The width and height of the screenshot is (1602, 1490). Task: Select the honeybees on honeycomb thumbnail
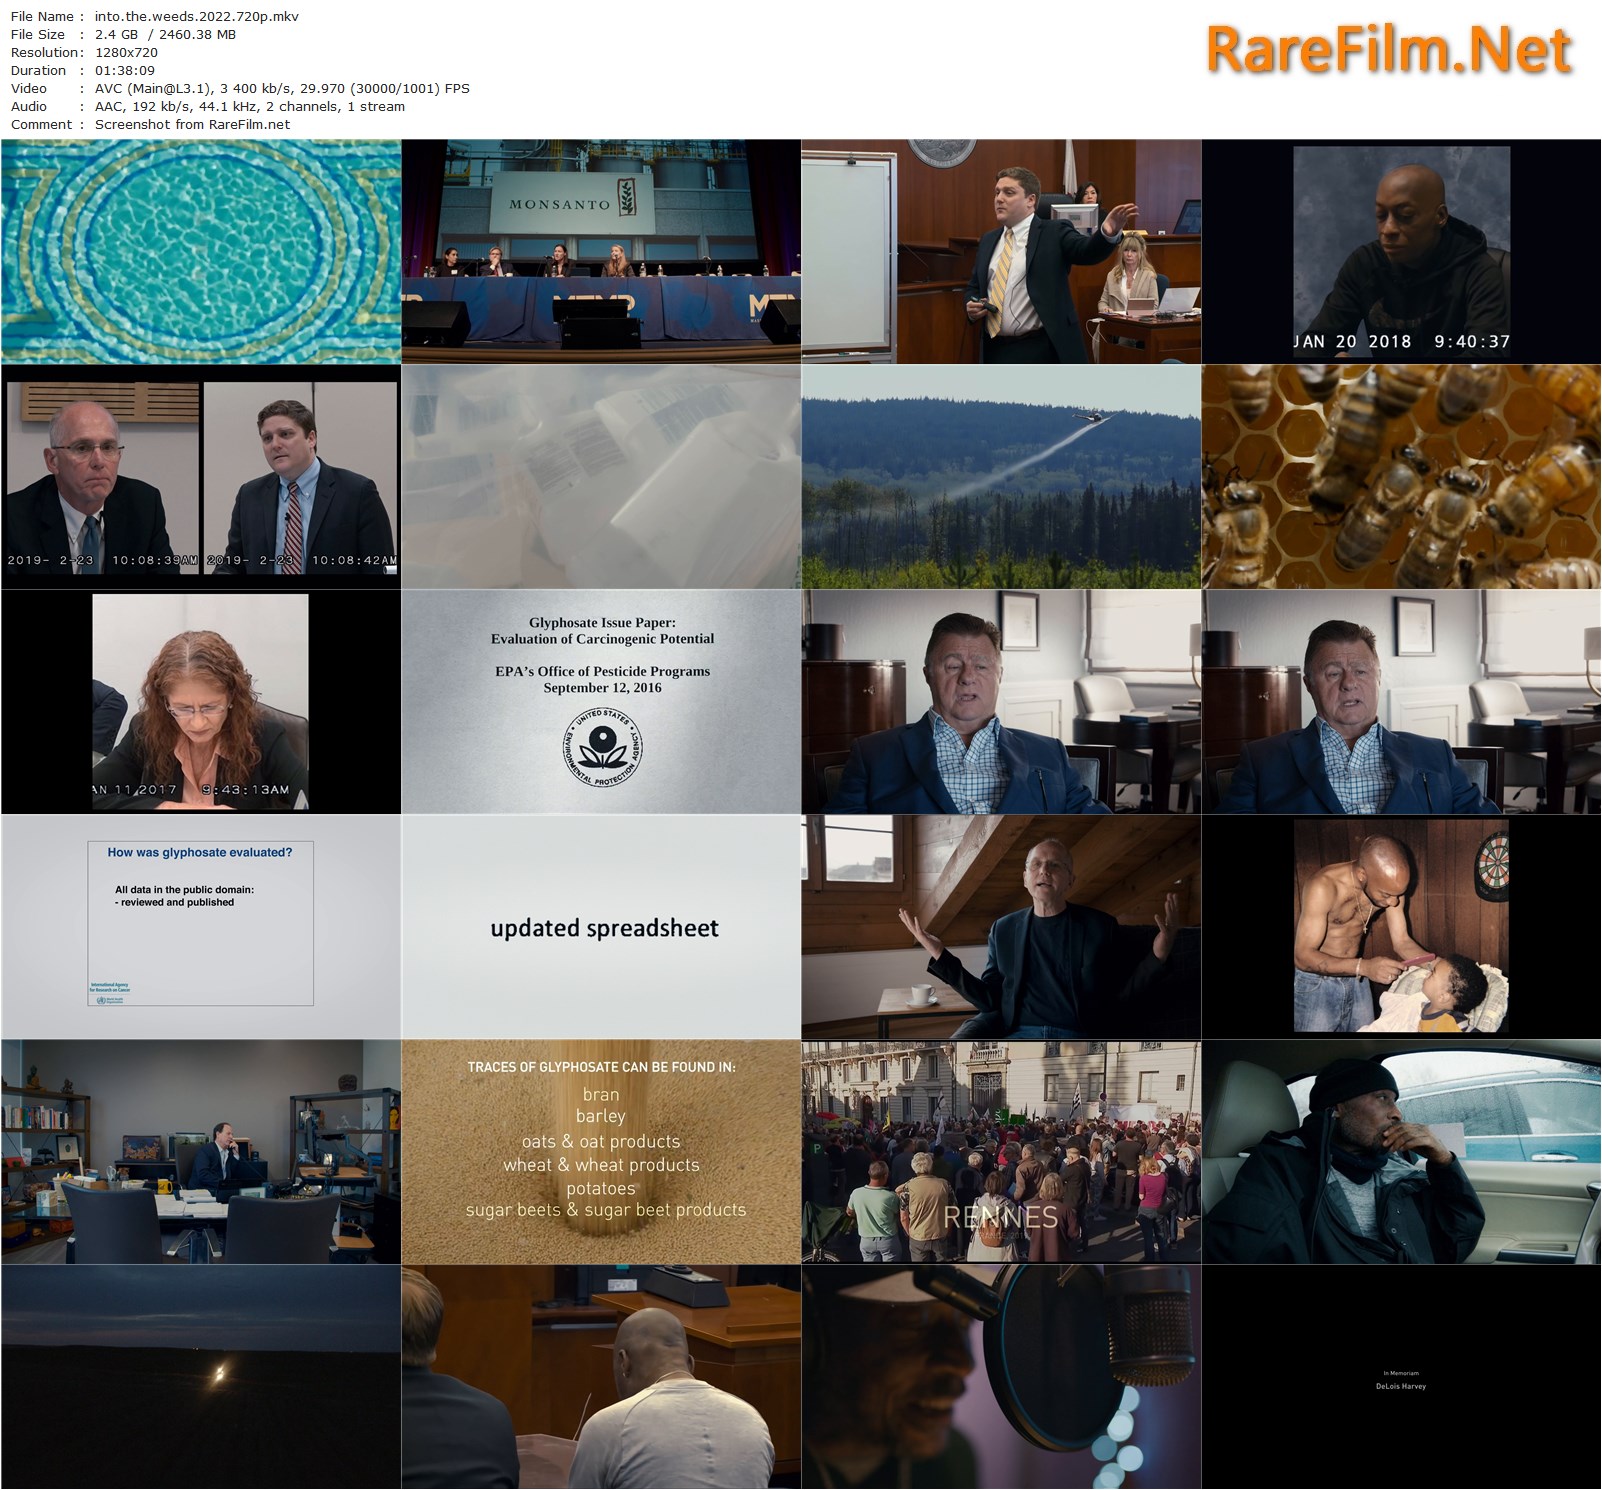click(x=1401, y=476)
